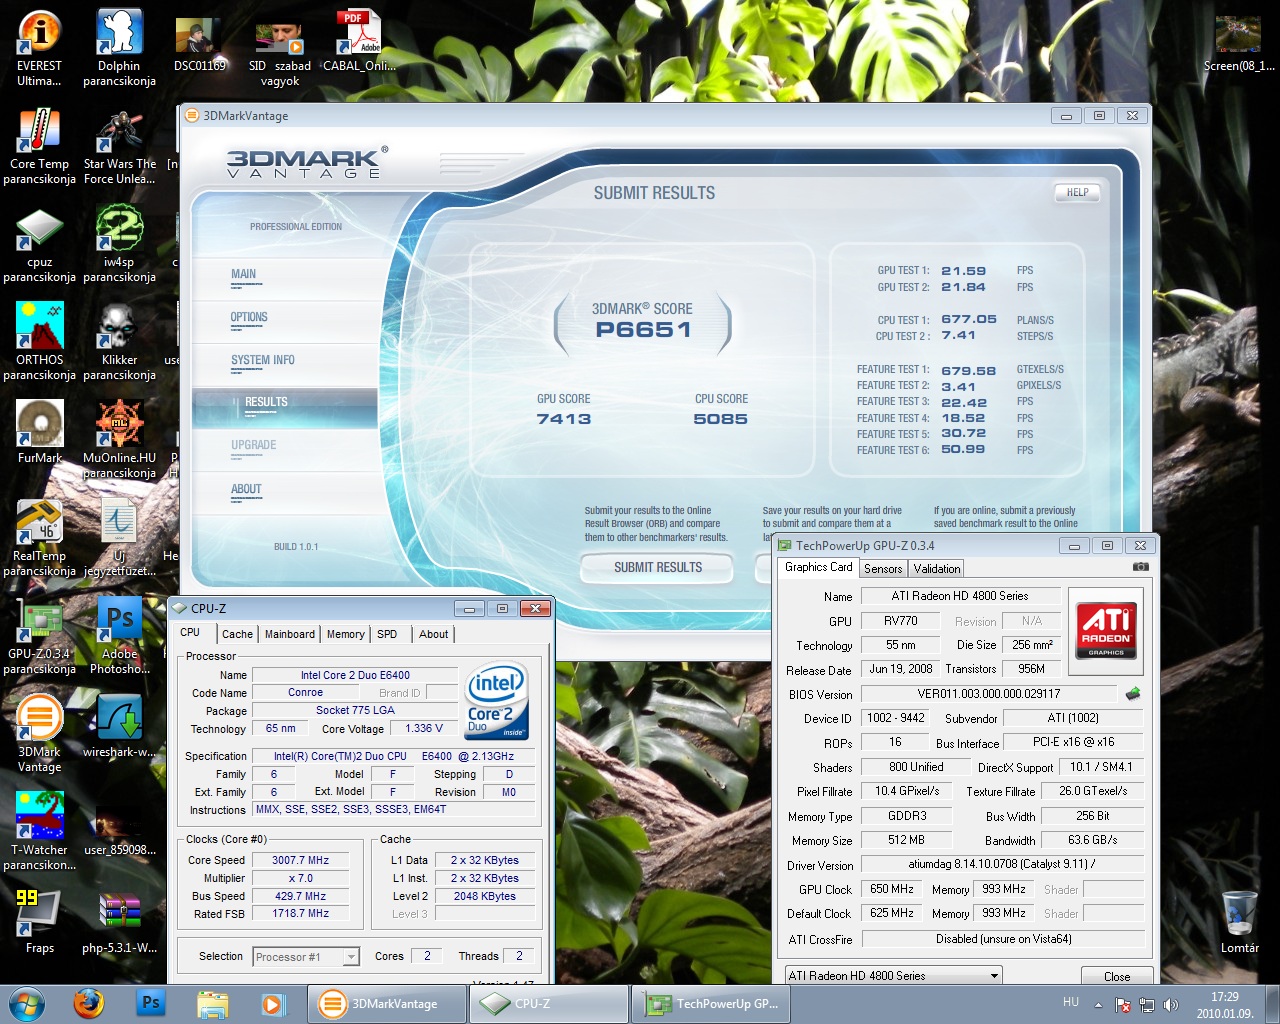
Task: Switch to the Cache tab in CPU-Z
Action: click(x=237, y=634)
